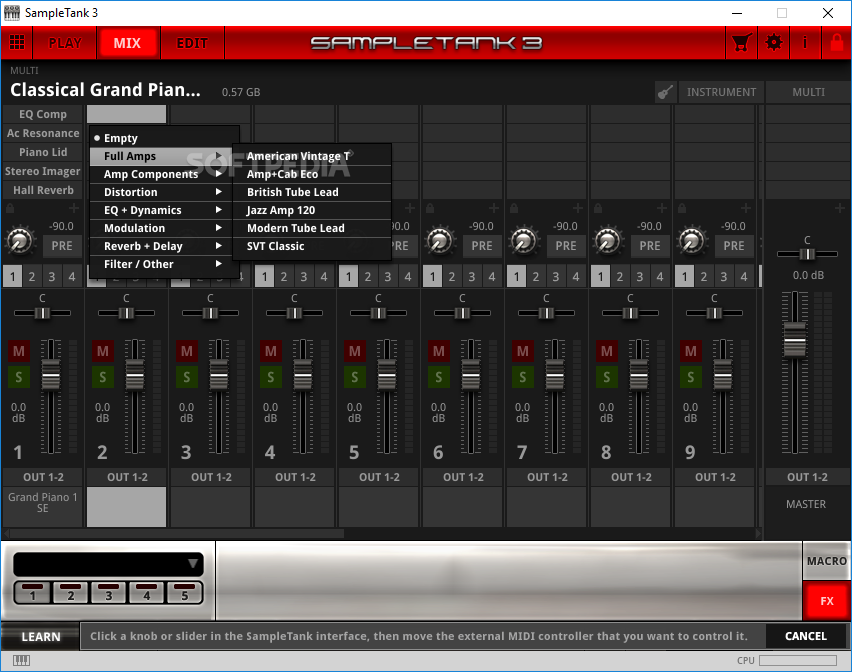852x672 pixels.
Task: Select macro button 3
Action: tap(109, 593)
